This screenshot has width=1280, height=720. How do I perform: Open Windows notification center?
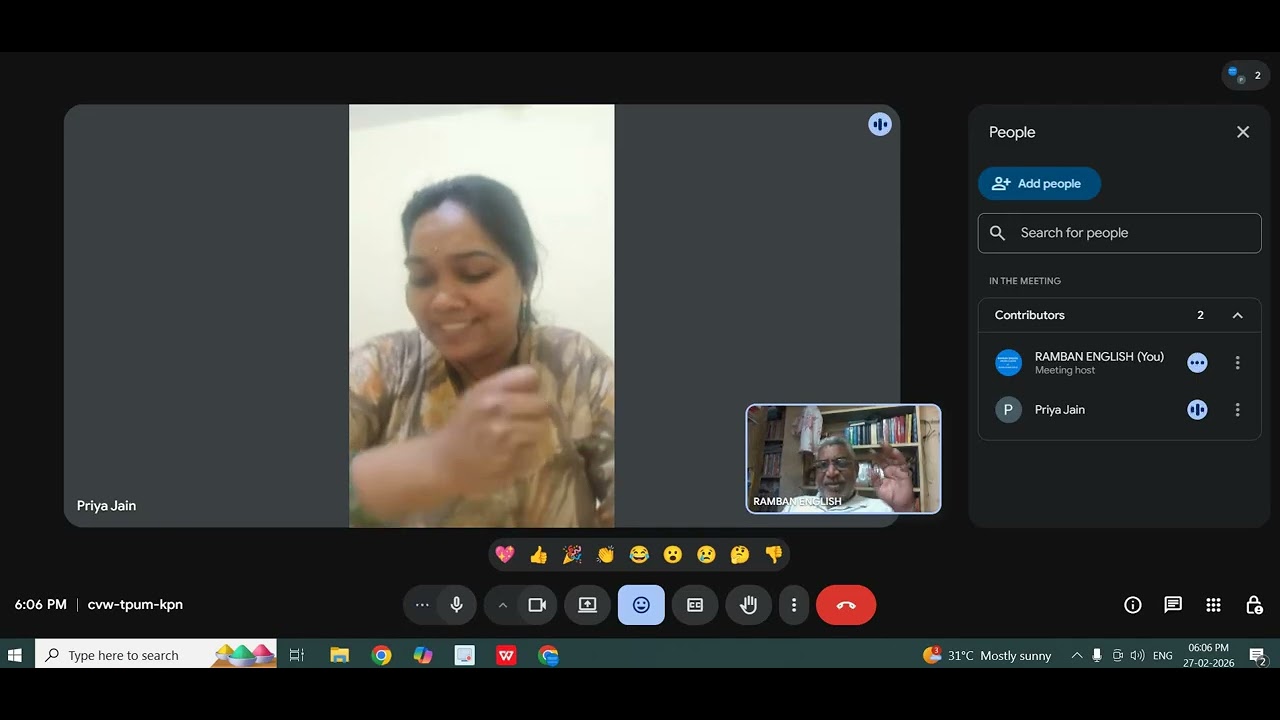point(1258,655)
